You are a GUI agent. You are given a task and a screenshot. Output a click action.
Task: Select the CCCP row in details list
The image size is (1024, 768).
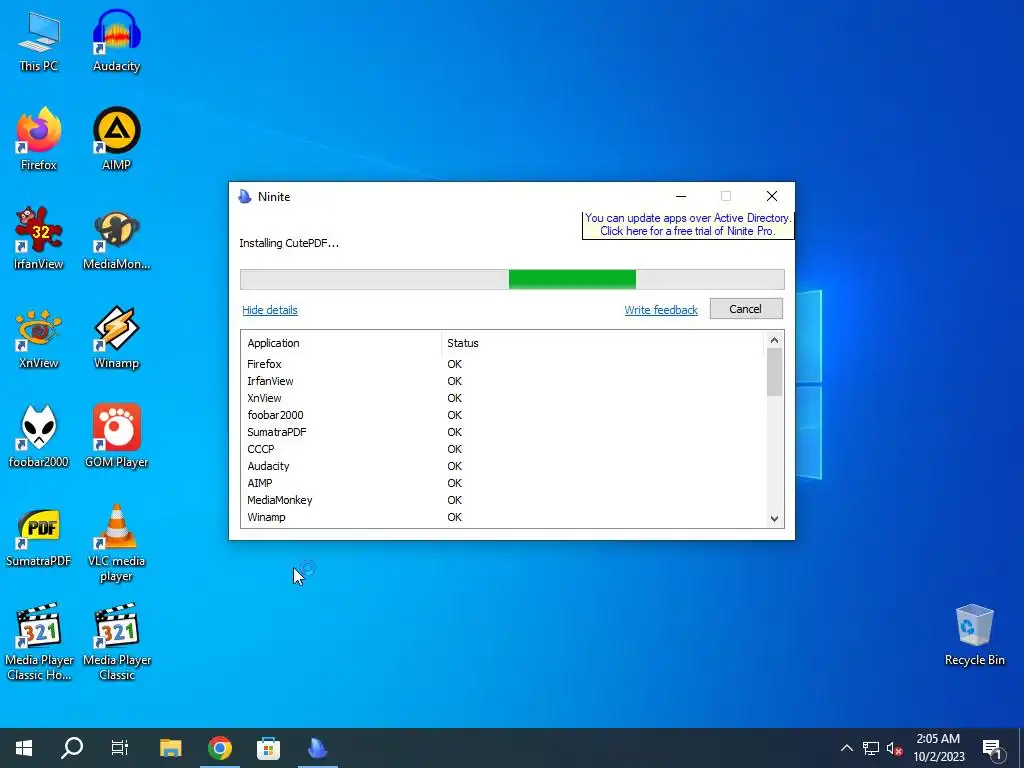coord(503,449)
